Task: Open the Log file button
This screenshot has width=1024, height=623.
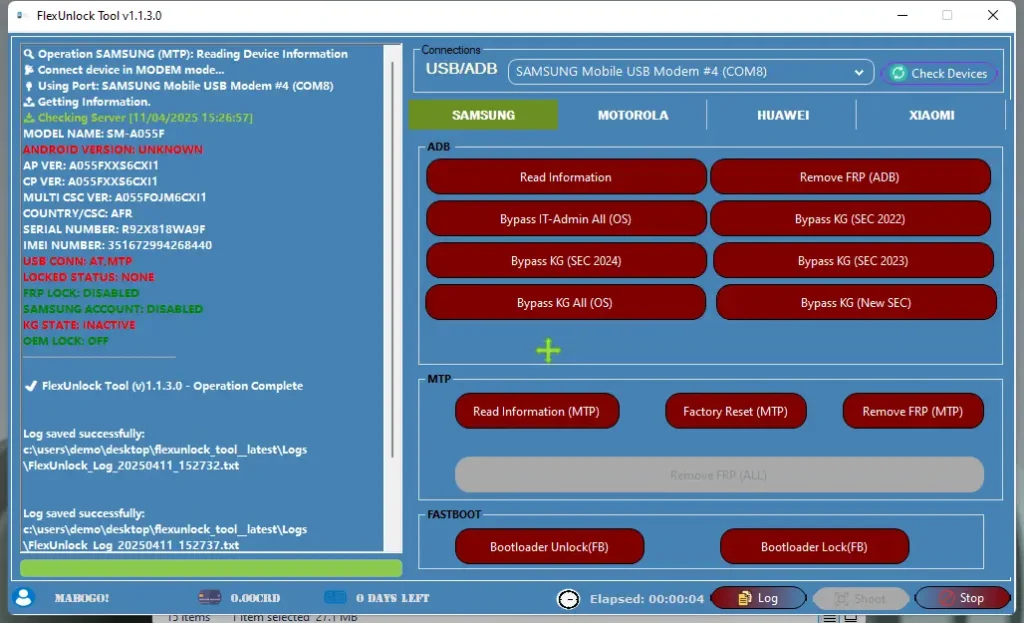Action: pyautogui.click(x=757, y=598)
